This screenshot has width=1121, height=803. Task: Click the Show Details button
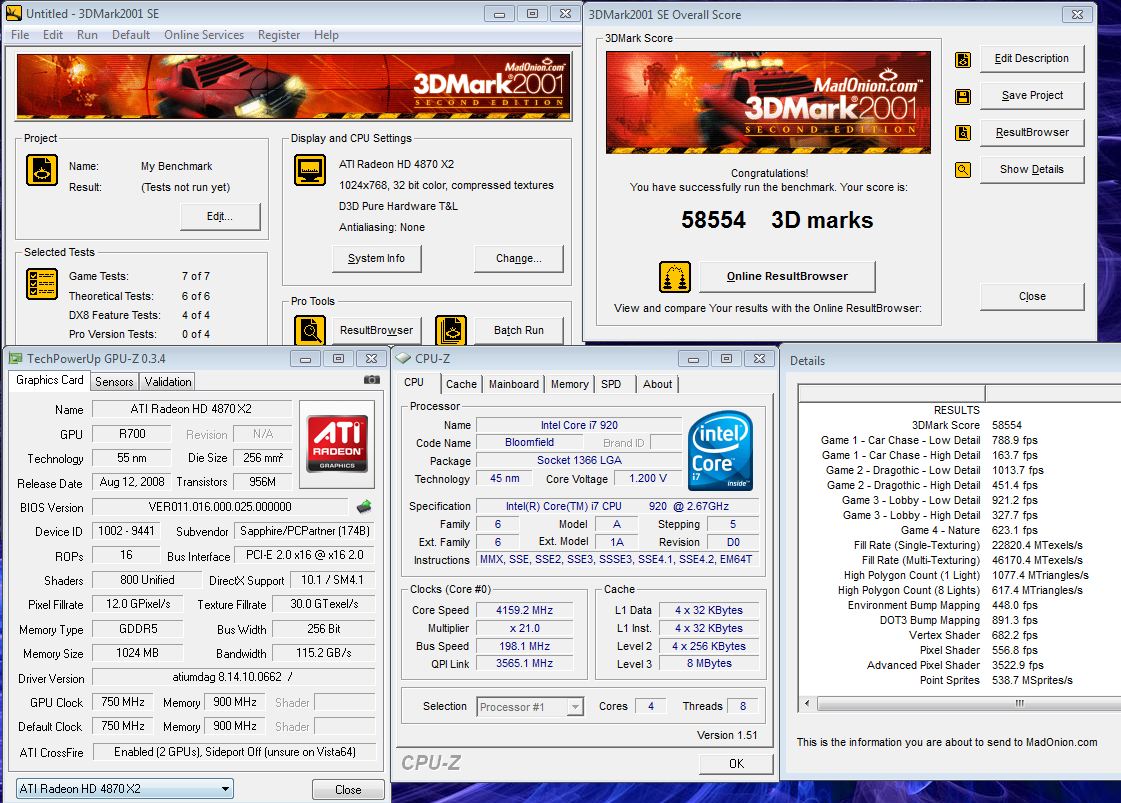1032,169
